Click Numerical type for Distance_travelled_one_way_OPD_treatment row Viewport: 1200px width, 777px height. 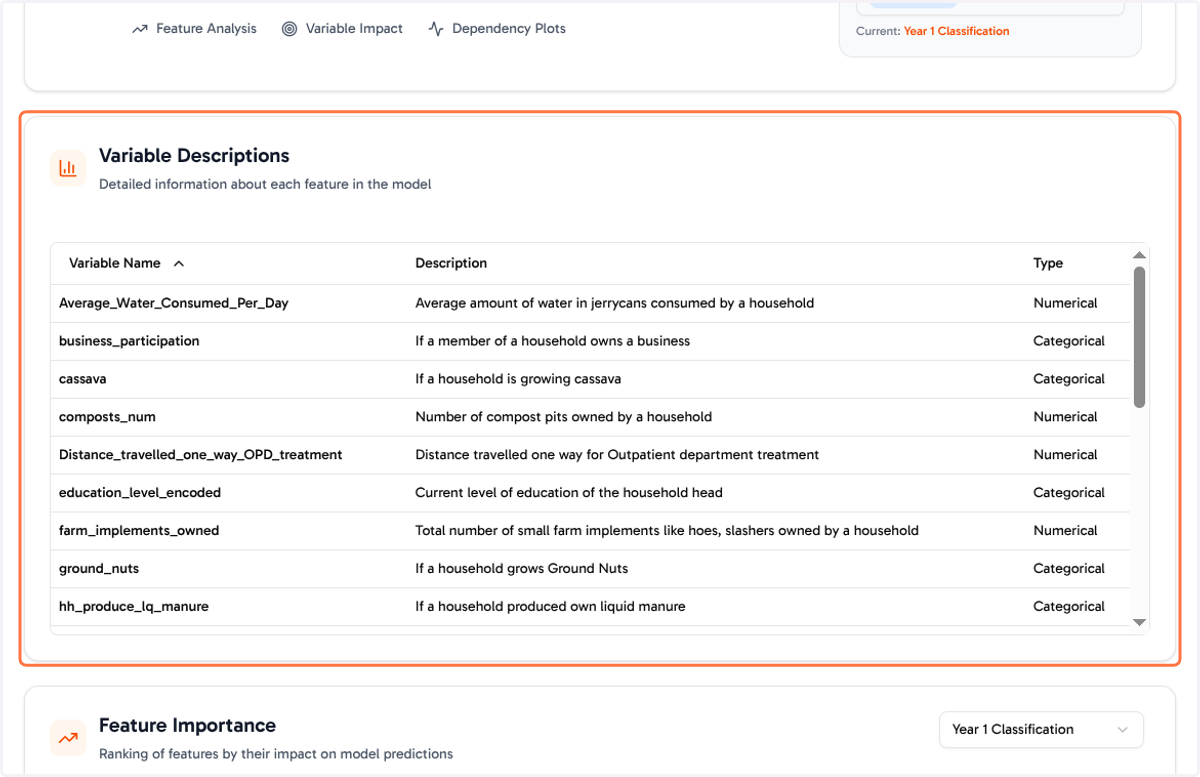1065,455
